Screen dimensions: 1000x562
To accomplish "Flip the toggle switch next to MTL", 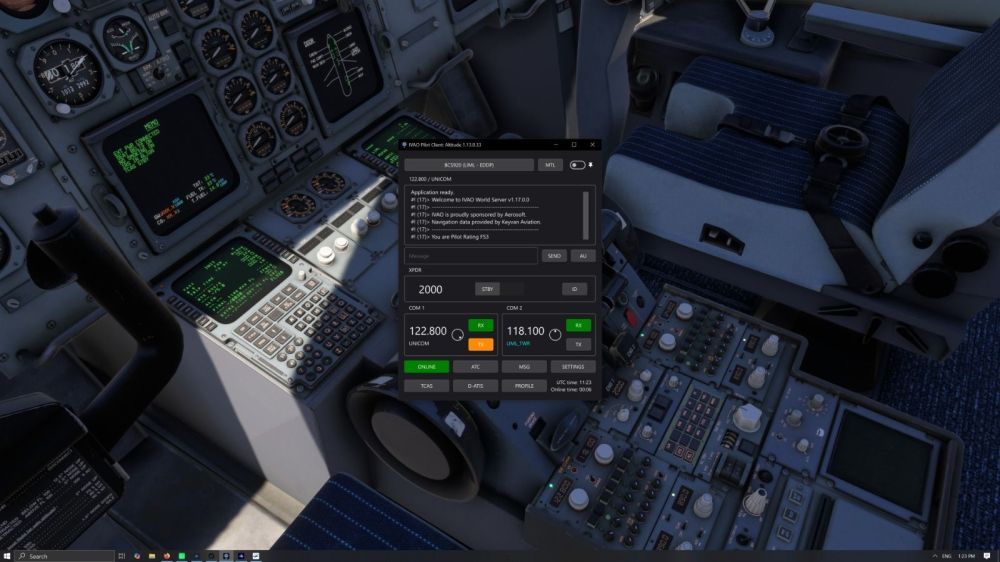I will (577, 165).
